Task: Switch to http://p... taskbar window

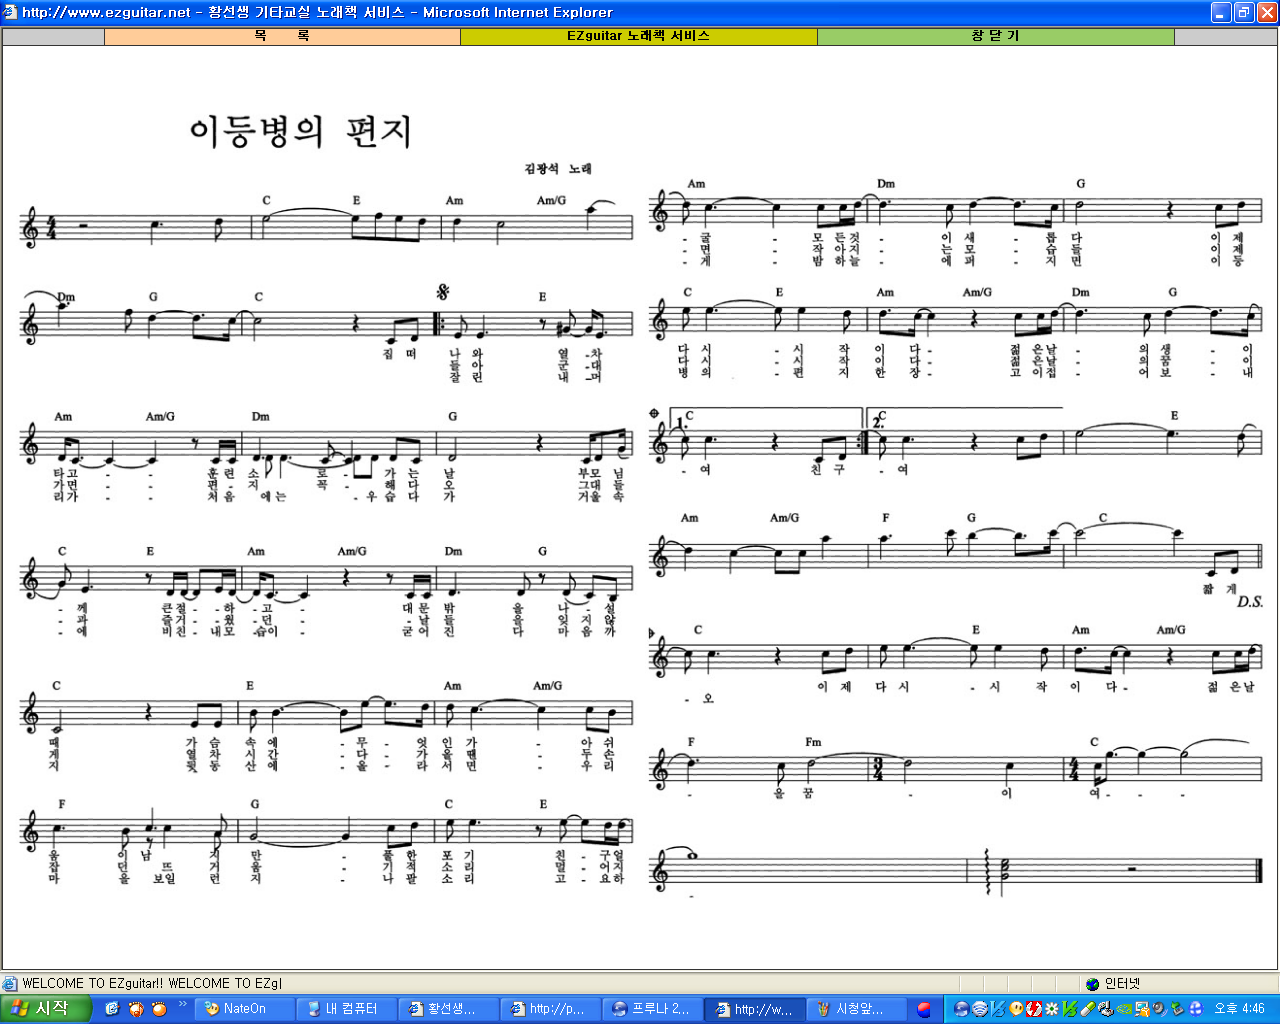Action: point(552,1009)
